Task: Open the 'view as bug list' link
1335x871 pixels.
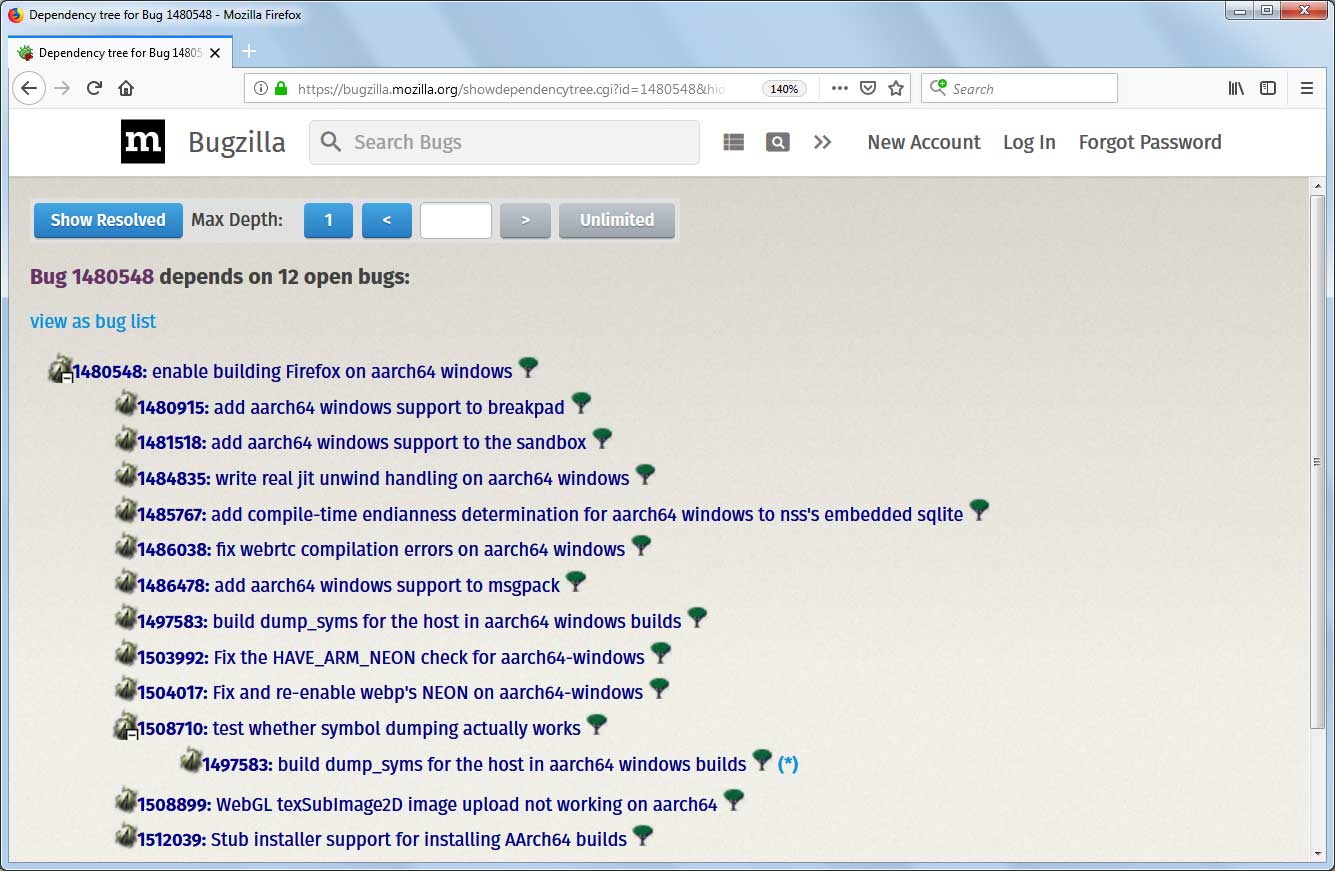Action: 93,321
